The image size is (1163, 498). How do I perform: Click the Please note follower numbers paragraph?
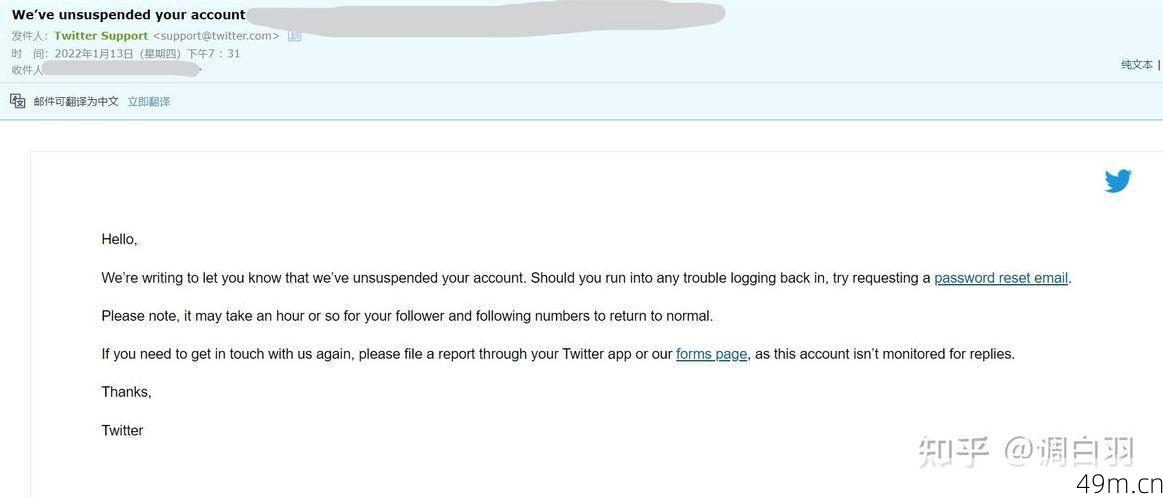pos(407,316)
